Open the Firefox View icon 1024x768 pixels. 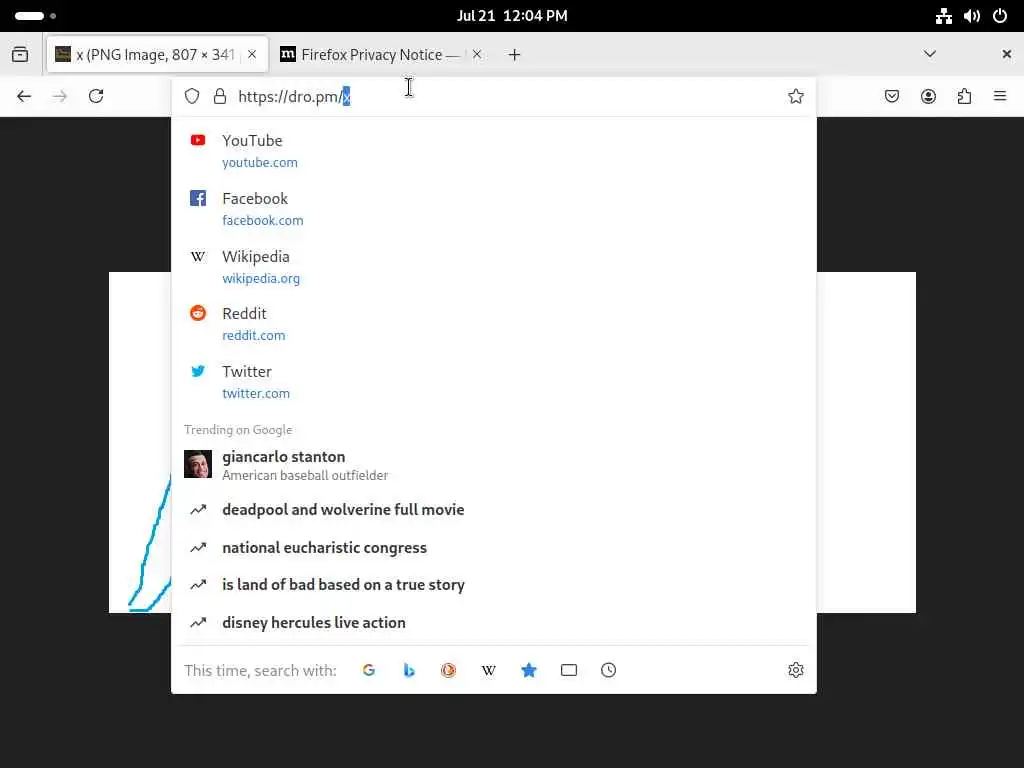(x=20, y=54)
